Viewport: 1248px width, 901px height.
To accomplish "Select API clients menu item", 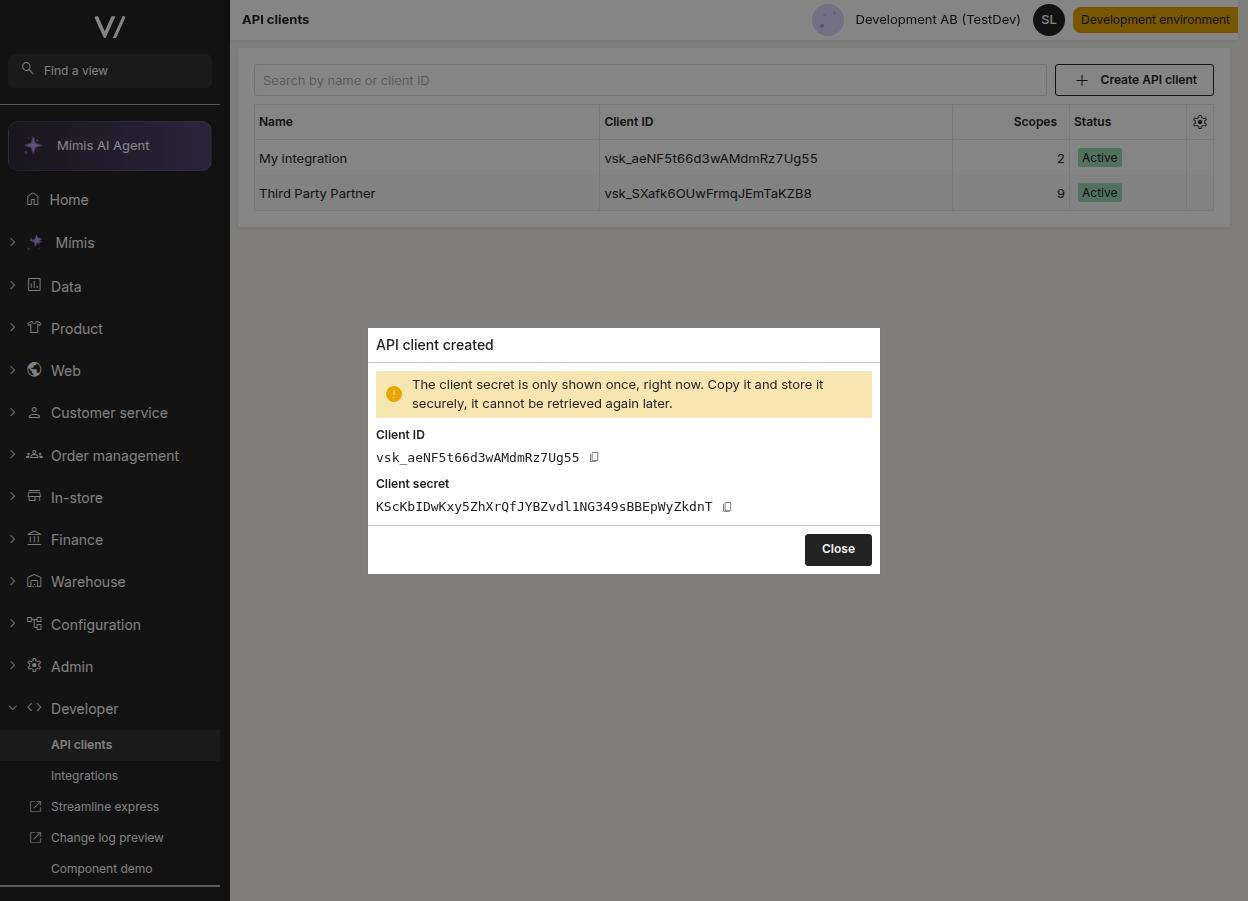I will coord(110,745).
